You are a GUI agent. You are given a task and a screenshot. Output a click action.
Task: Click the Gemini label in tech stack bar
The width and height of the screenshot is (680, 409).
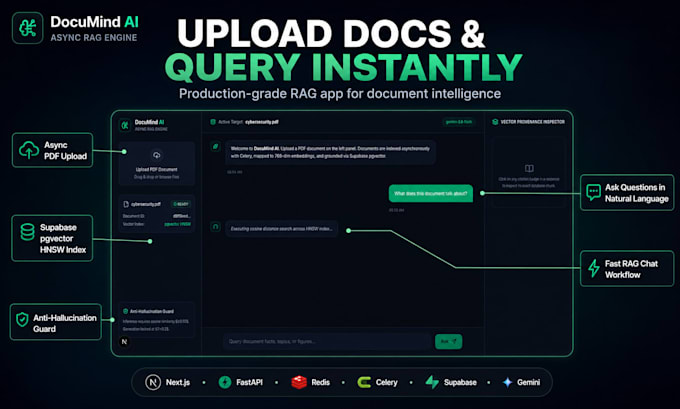point(528,382)
